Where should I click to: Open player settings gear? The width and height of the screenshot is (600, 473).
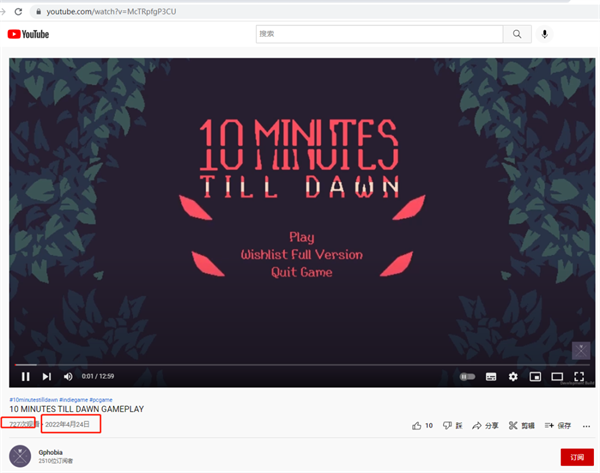click(x=513, y=377)
